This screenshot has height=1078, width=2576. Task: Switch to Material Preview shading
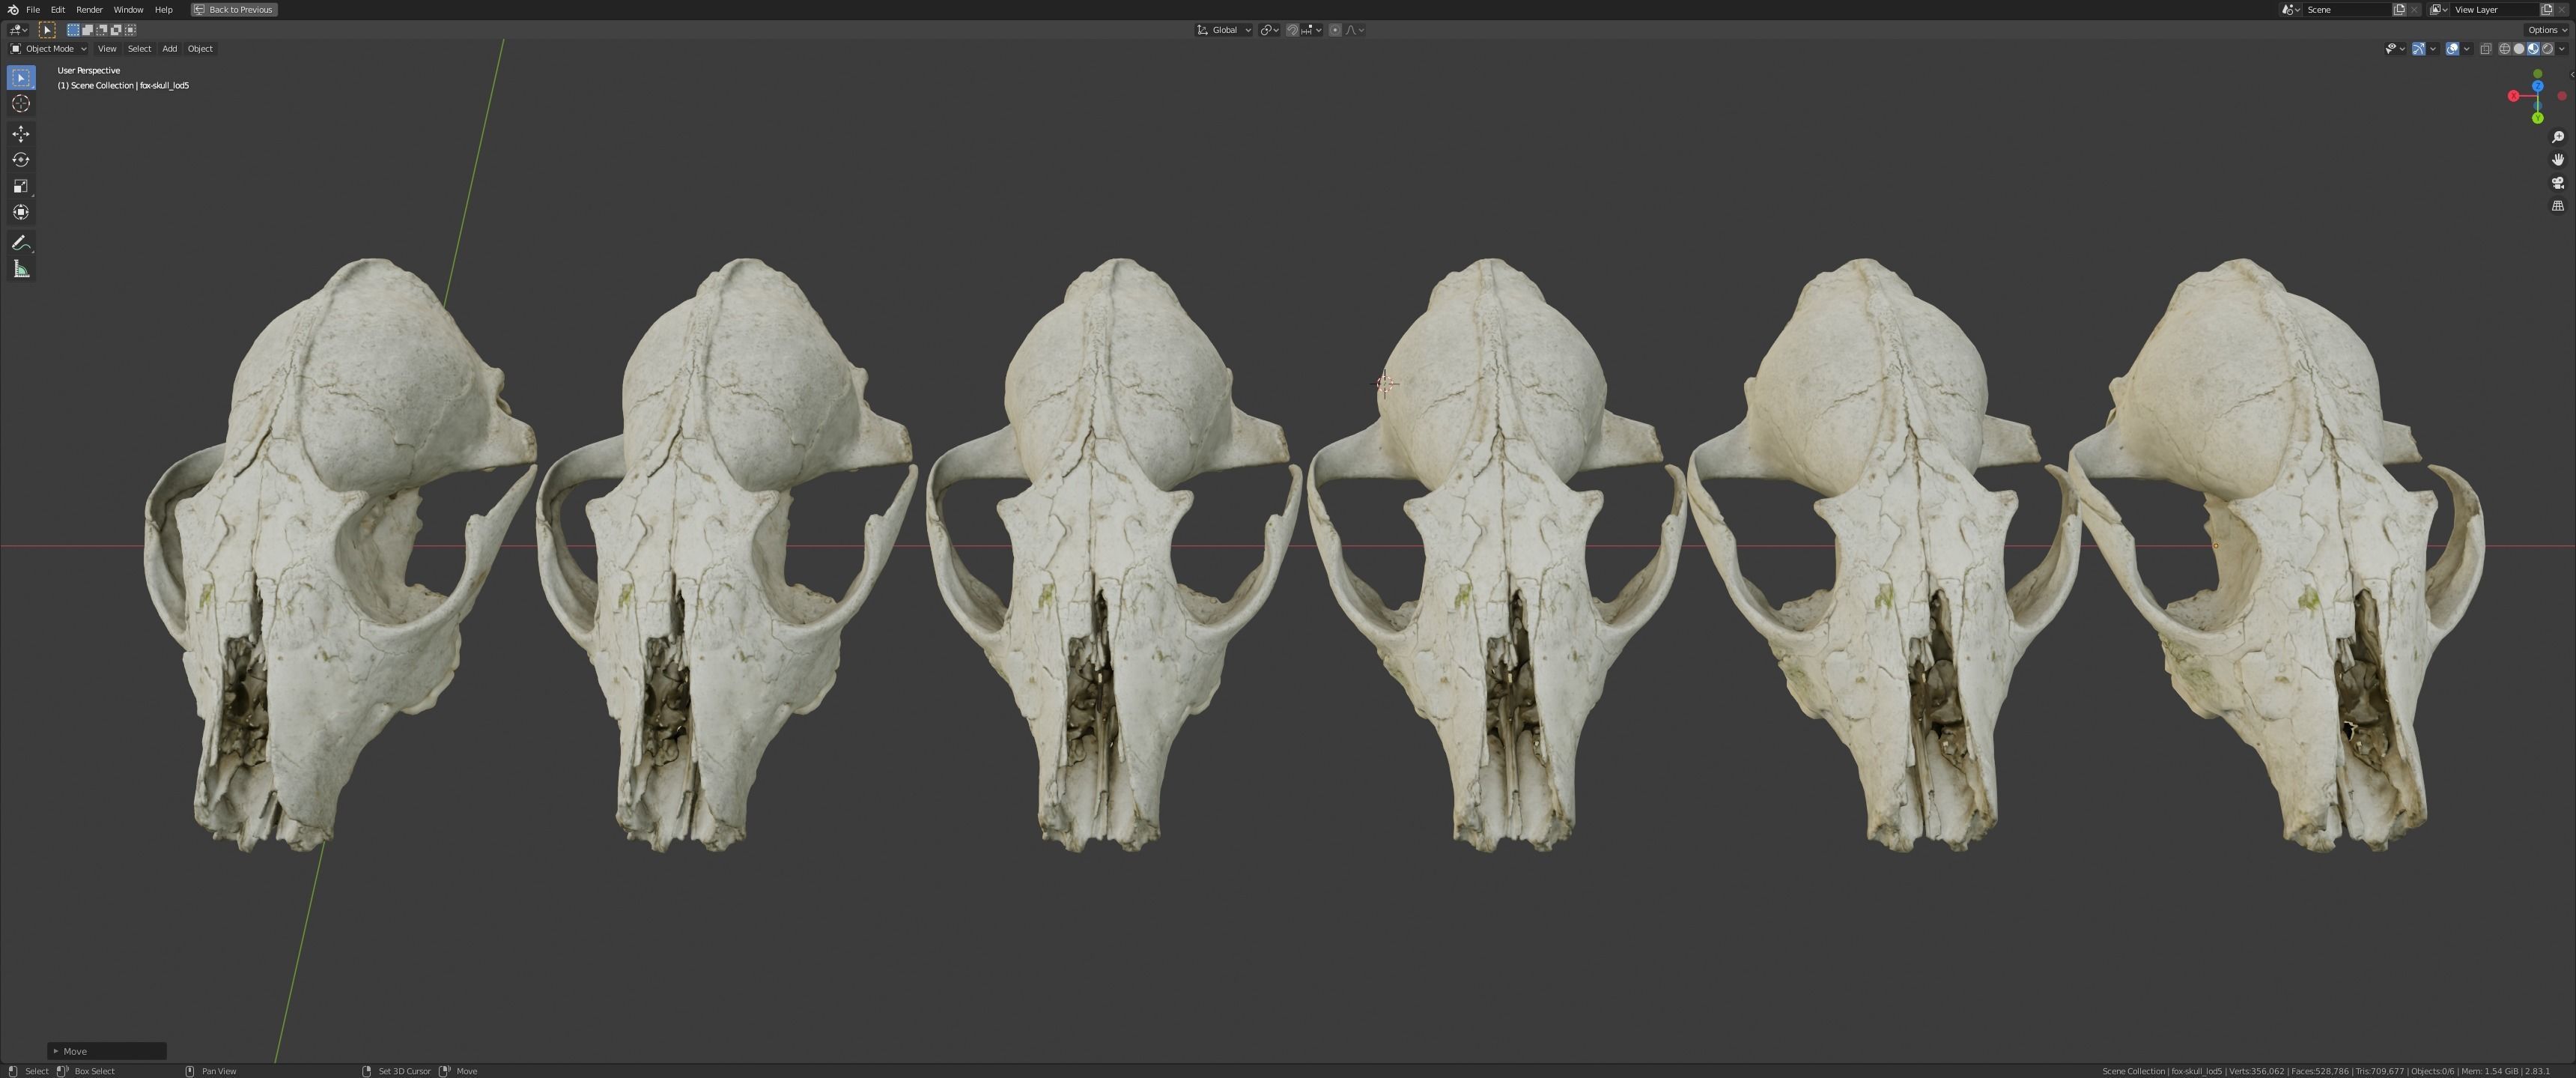pos(2532,48)
